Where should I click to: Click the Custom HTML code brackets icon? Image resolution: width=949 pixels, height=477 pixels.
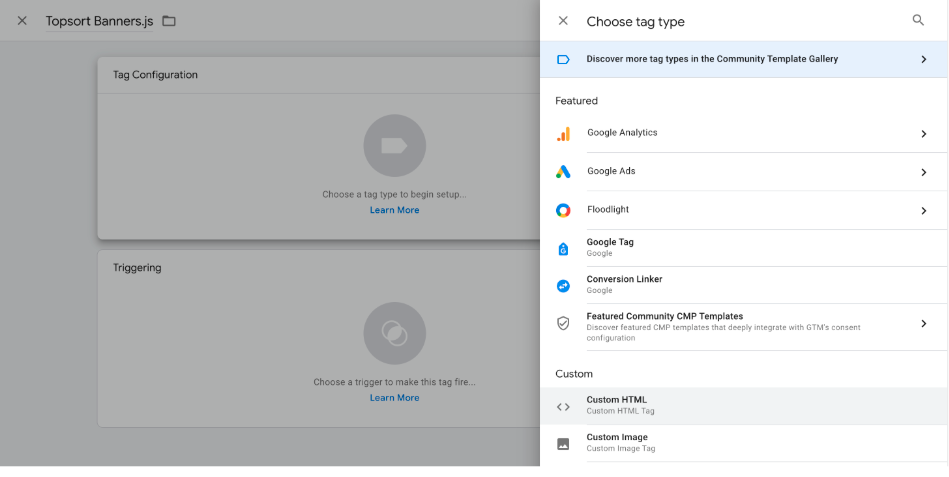[x=563, y=406]
